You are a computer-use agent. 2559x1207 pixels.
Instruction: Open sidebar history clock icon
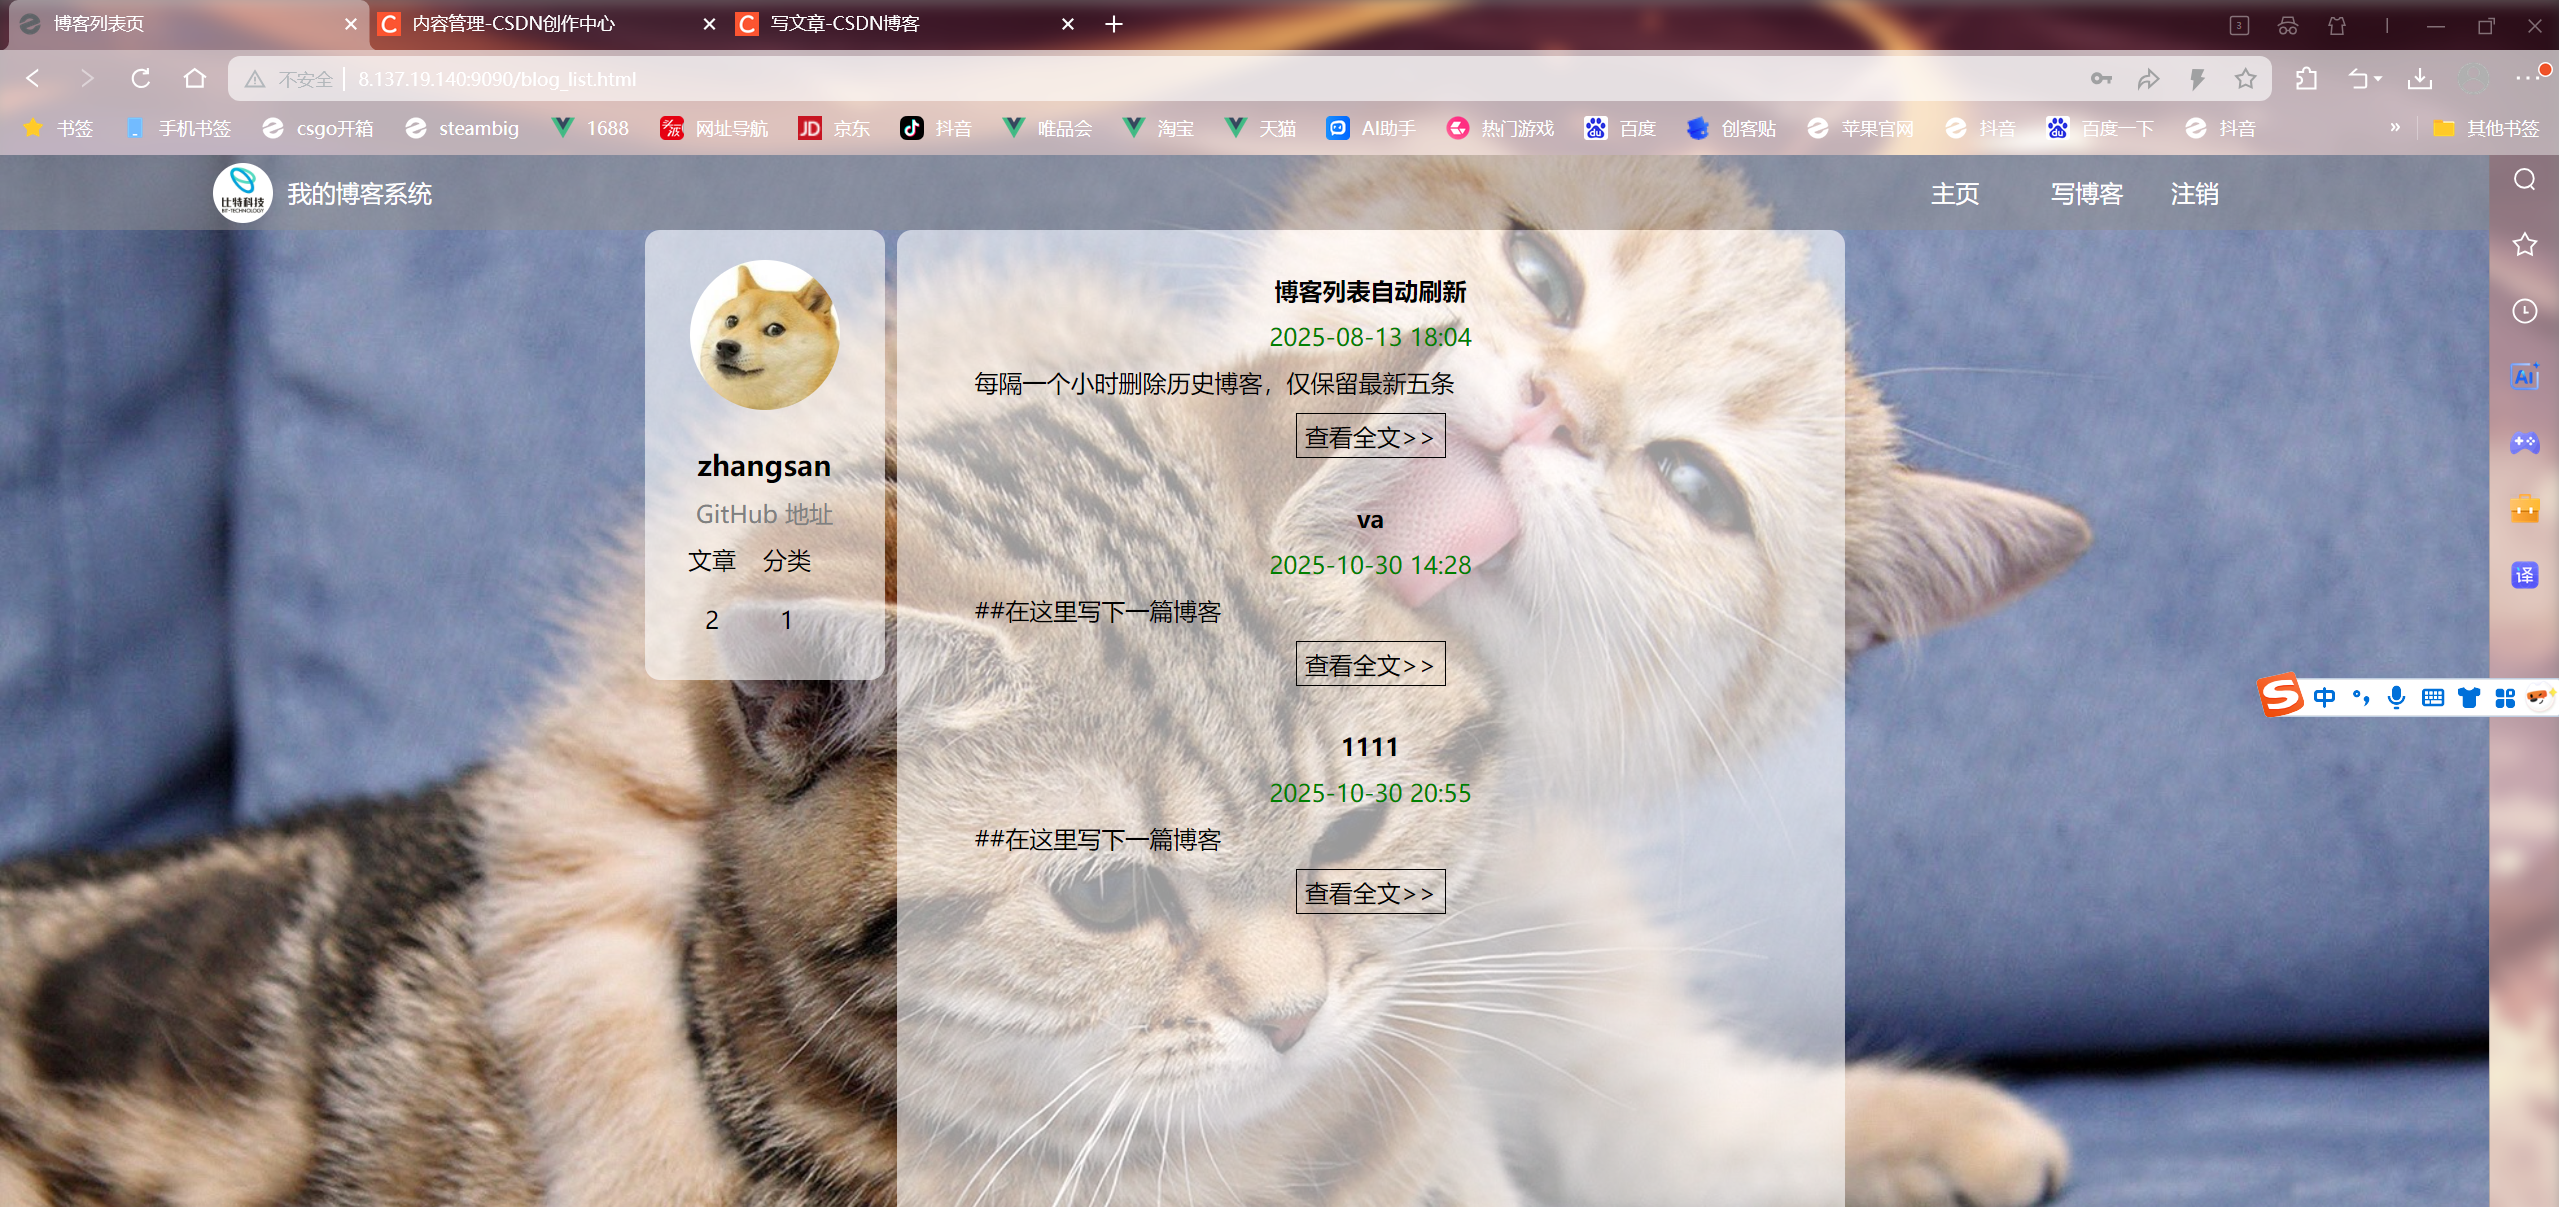[x=2524, y=311]
